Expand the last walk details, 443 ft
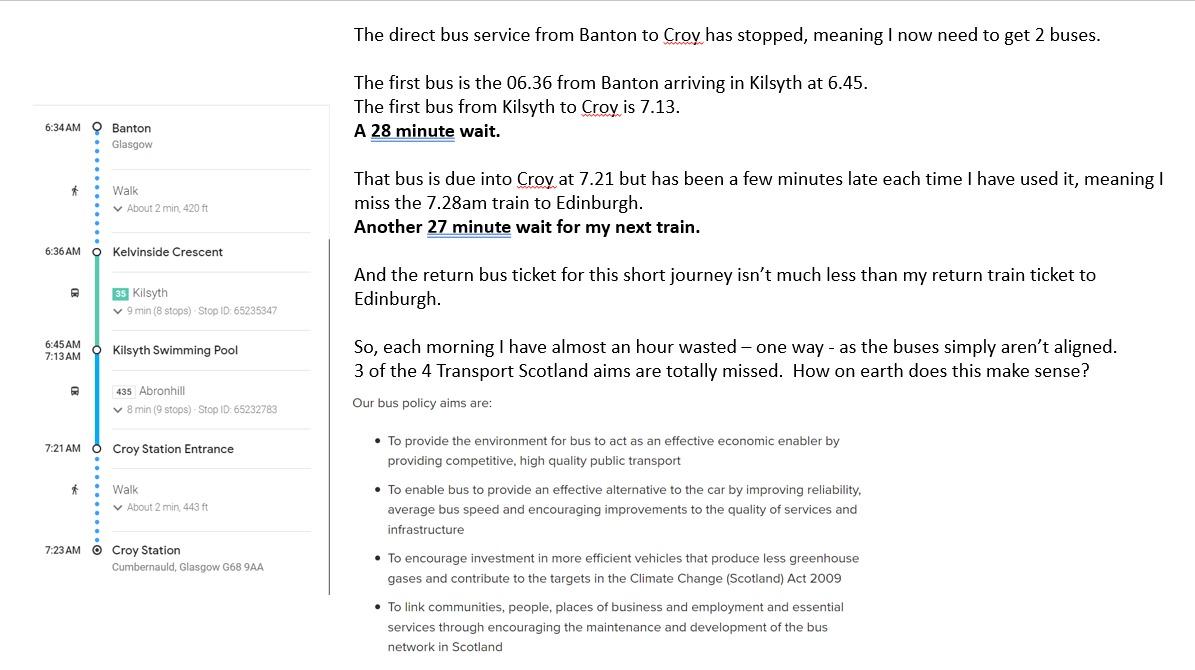1195x670 pixels. [x=117, y=508]
